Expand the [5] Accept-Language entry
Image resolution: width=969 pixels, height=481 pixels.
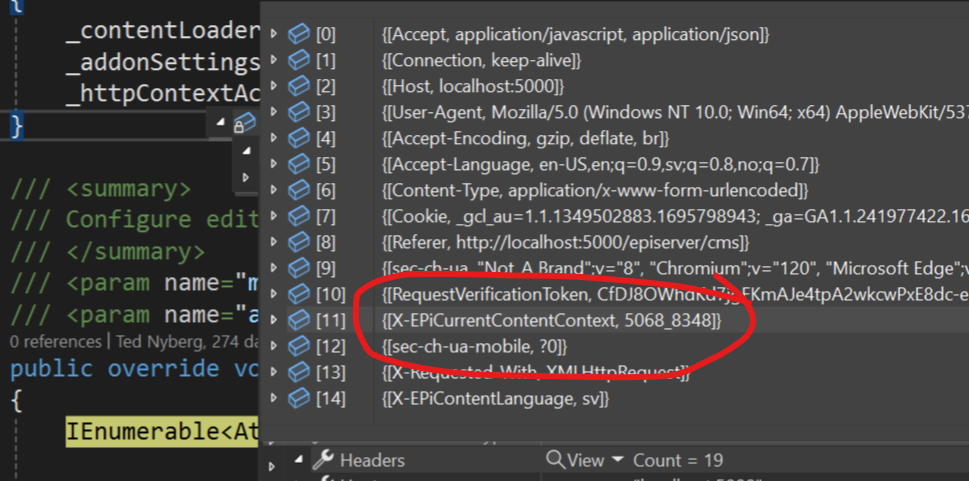[x=275, y=164]
